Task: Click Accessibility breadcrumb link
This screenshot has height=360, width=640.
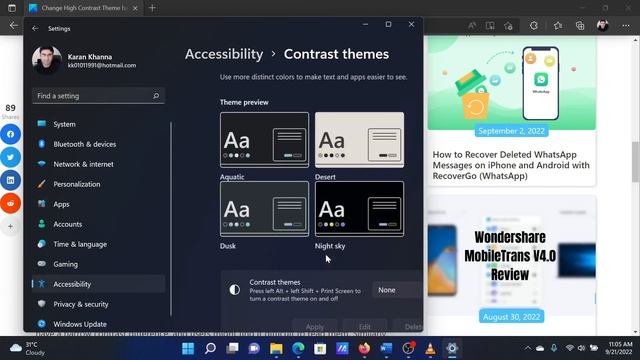Action: pyautogui.click(x=224, y=54)
